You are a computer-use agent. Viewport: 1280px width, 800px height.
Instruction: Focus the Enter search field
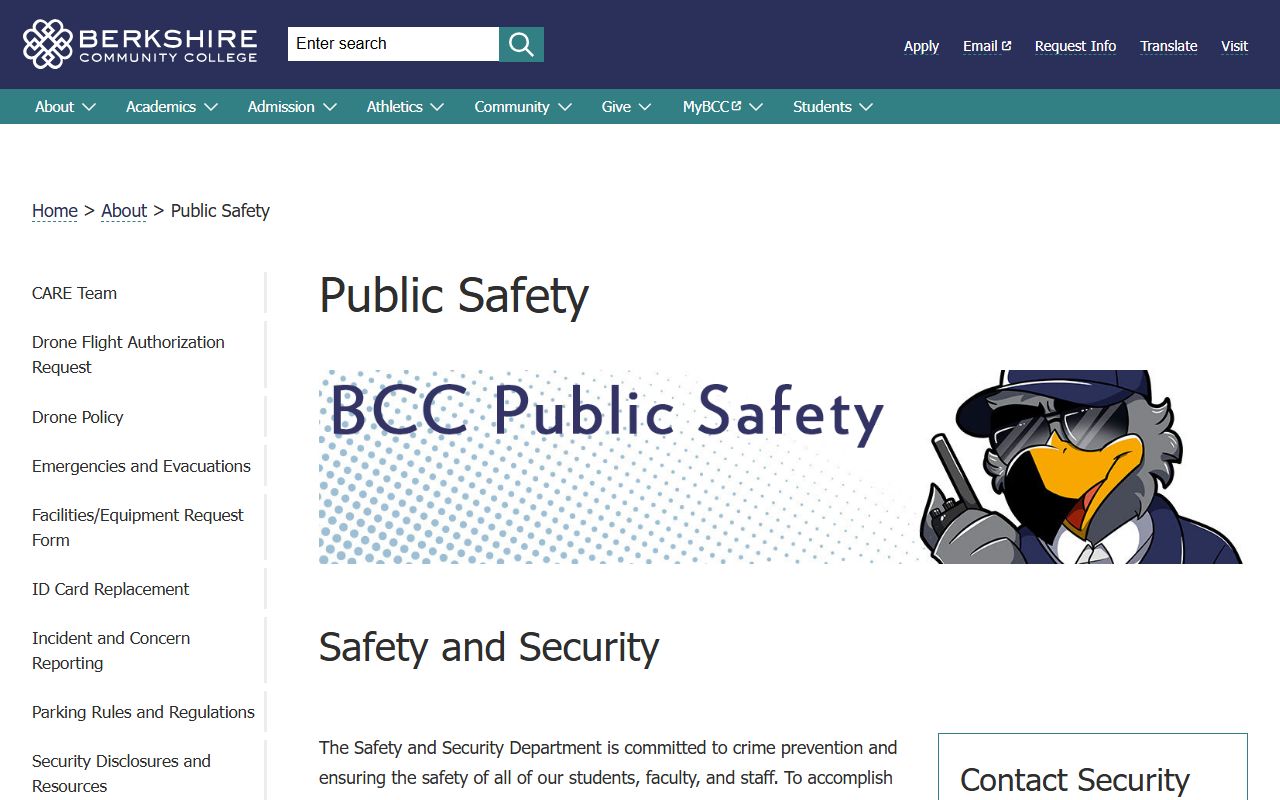pos(393,44)
